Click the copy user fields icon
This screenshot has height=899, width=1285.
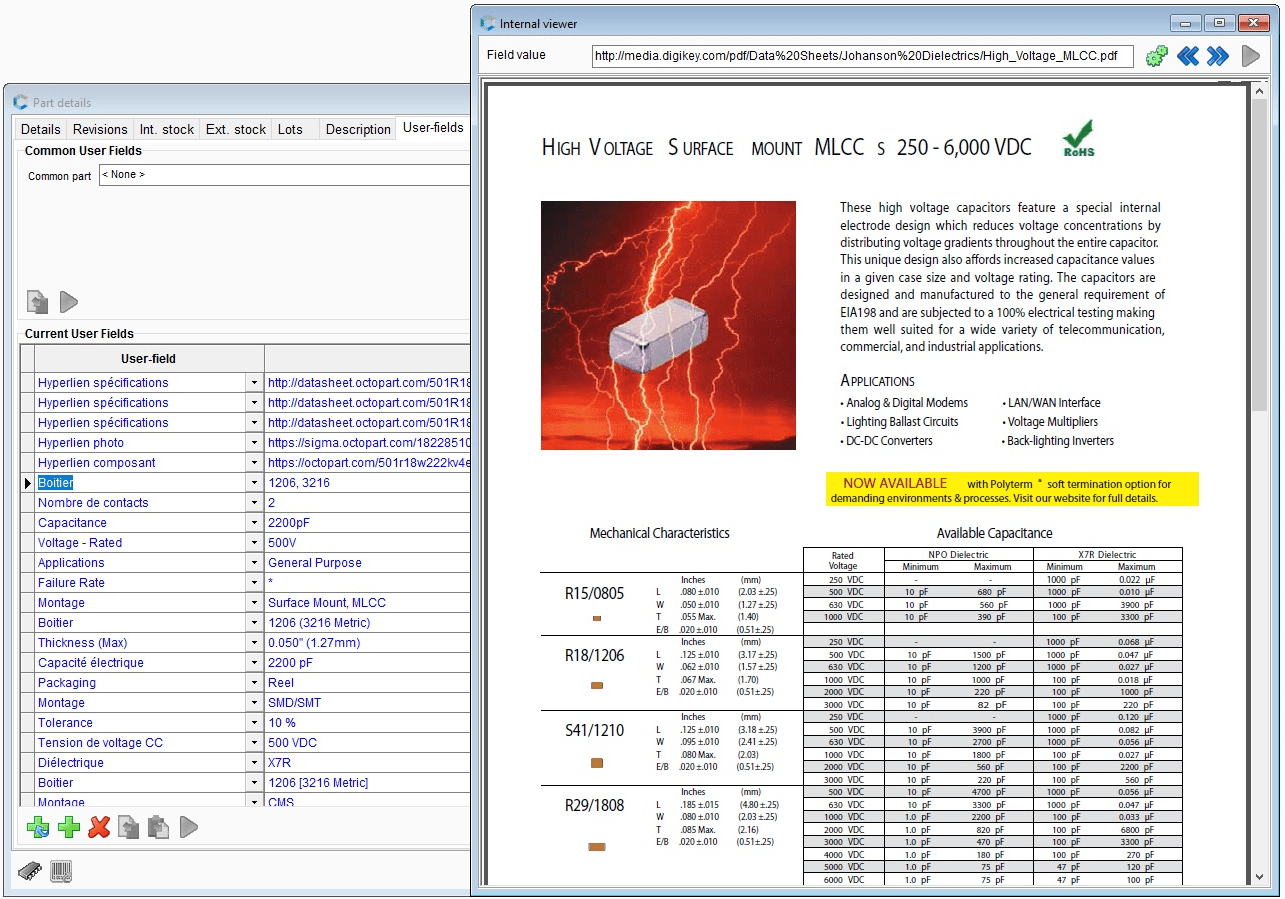(x=128, y=827)
